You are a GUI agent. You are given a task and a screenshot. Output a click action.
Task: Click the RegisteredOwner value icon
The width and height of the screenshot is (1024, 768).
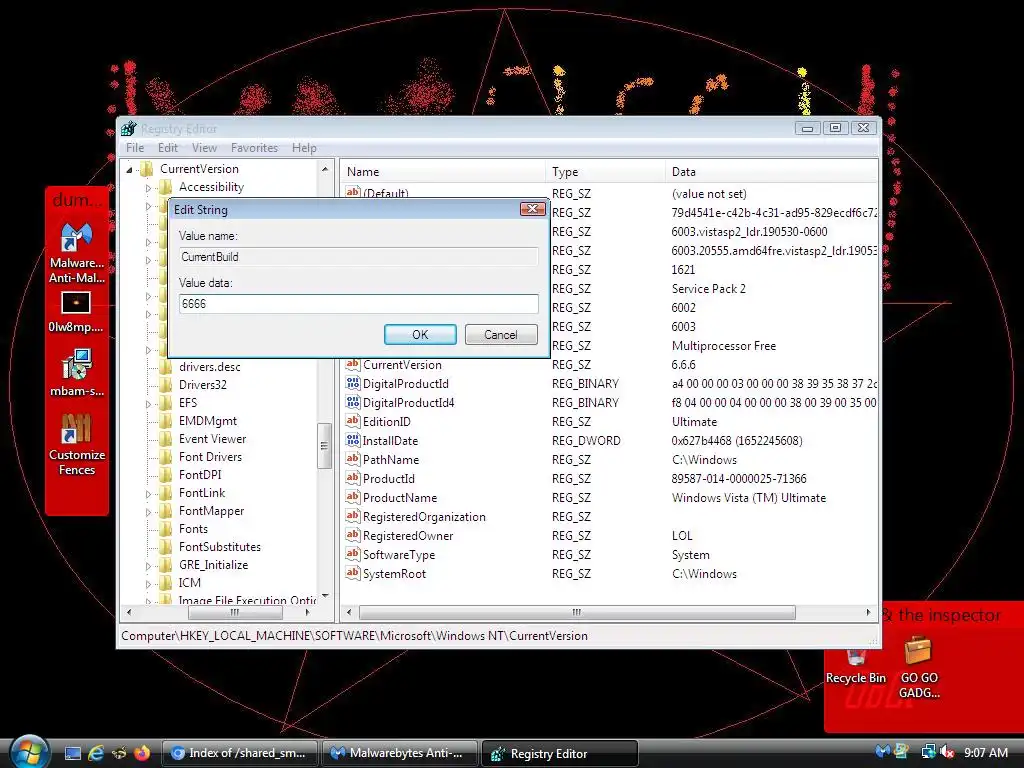(x=353, y=535)
